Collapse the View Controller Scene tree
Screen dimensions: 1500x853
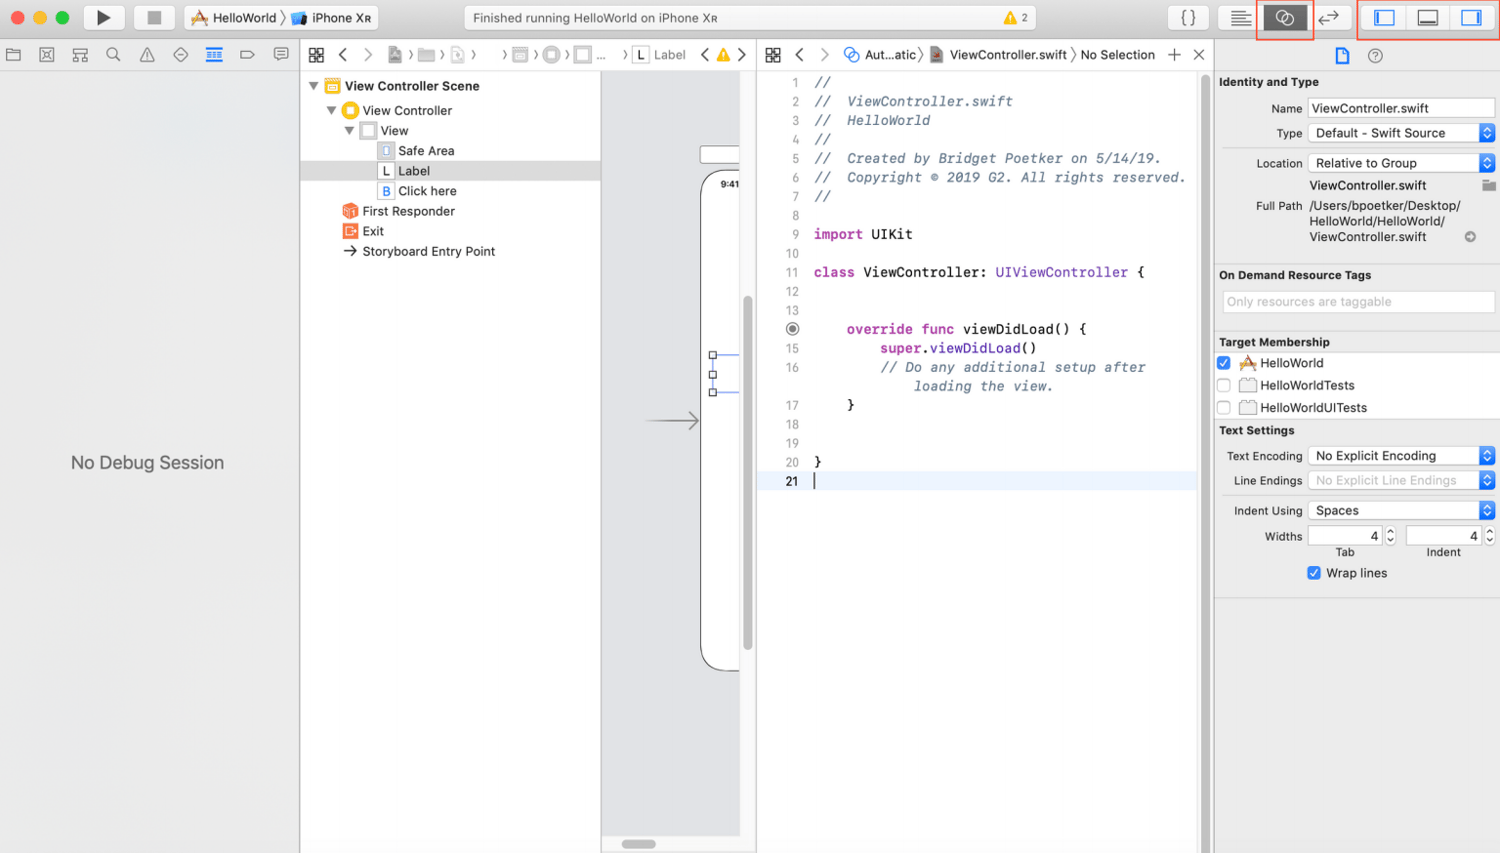314,86
